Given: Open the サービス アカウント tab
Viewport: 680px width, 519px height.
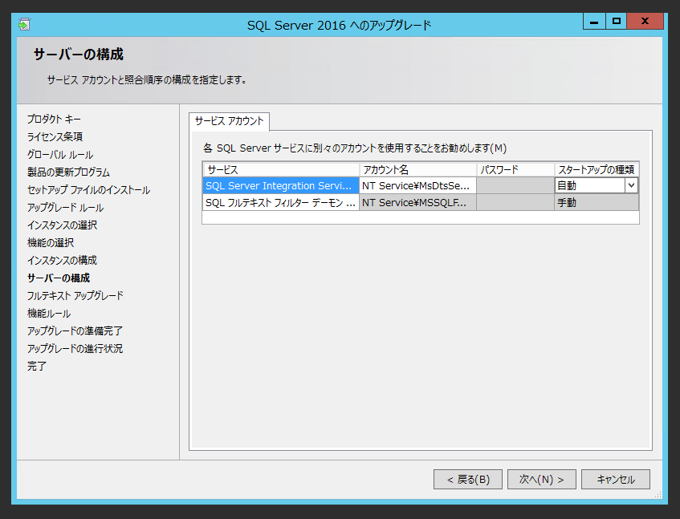Looking at the screenshot, I should point(229,121).
